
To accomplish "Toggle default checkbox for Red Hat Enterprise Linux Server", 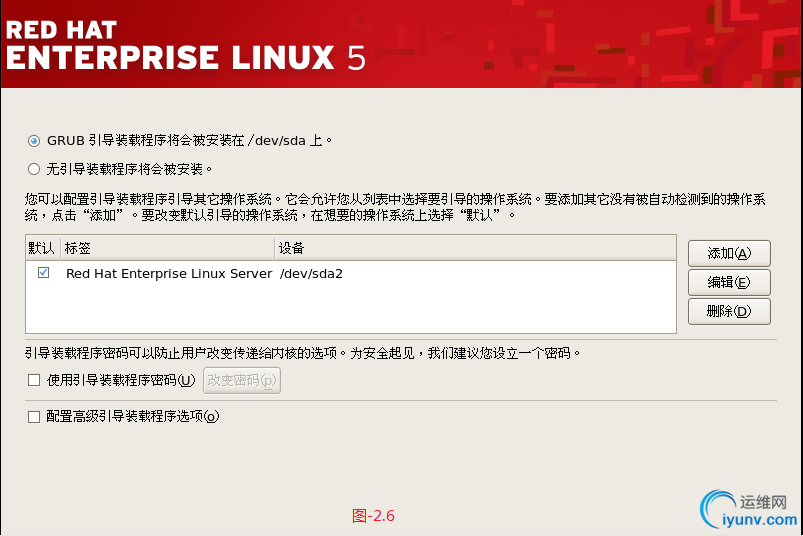I will (x=43, y=273).
